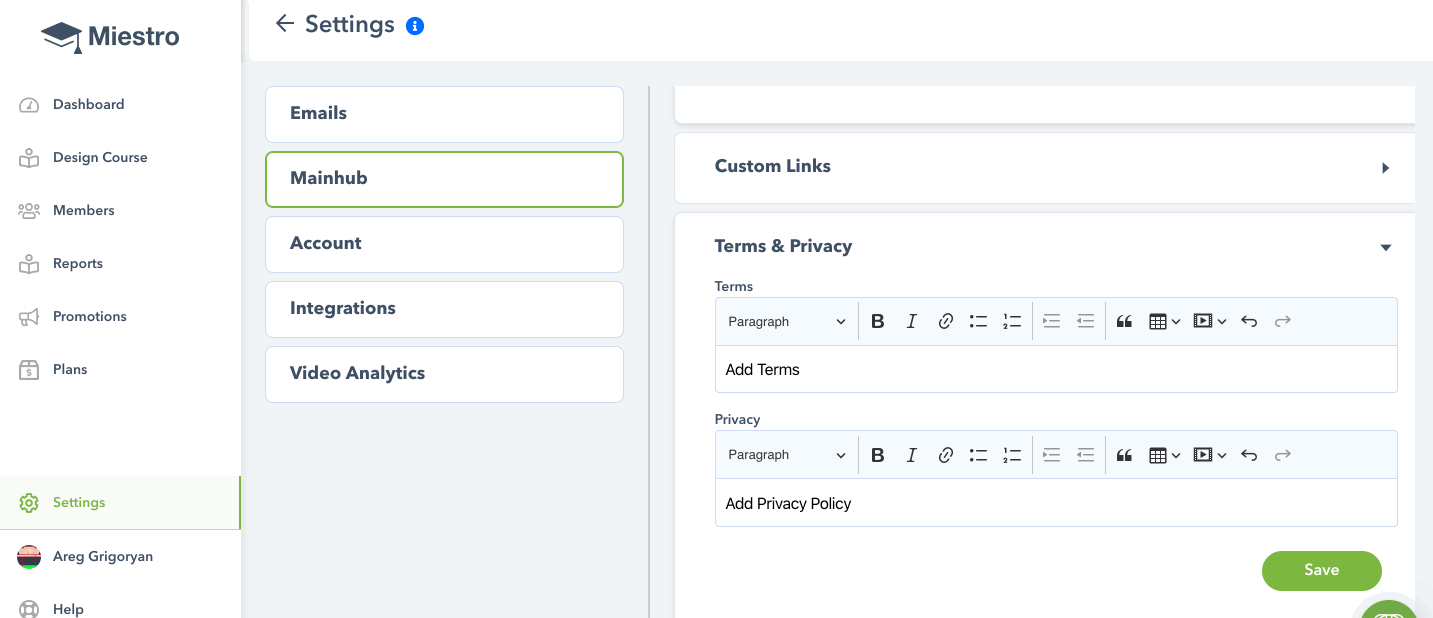Click the green Save button

point(1321,570)
